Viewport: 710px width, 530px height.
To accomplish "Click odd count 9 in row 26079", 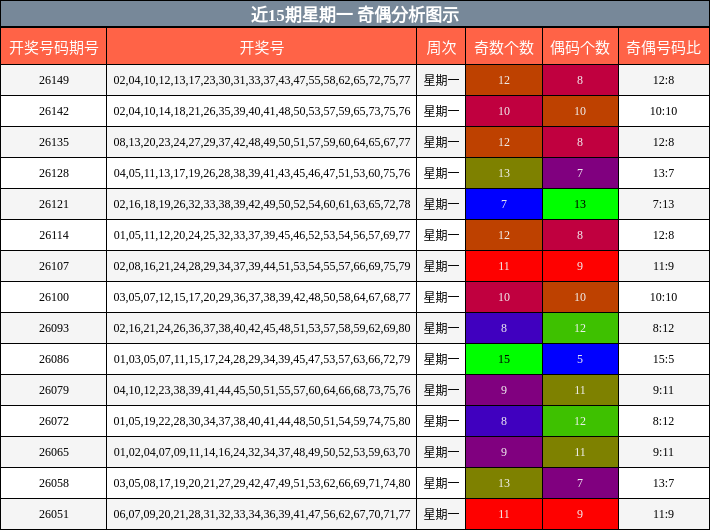I will click(x=504, y=390).
